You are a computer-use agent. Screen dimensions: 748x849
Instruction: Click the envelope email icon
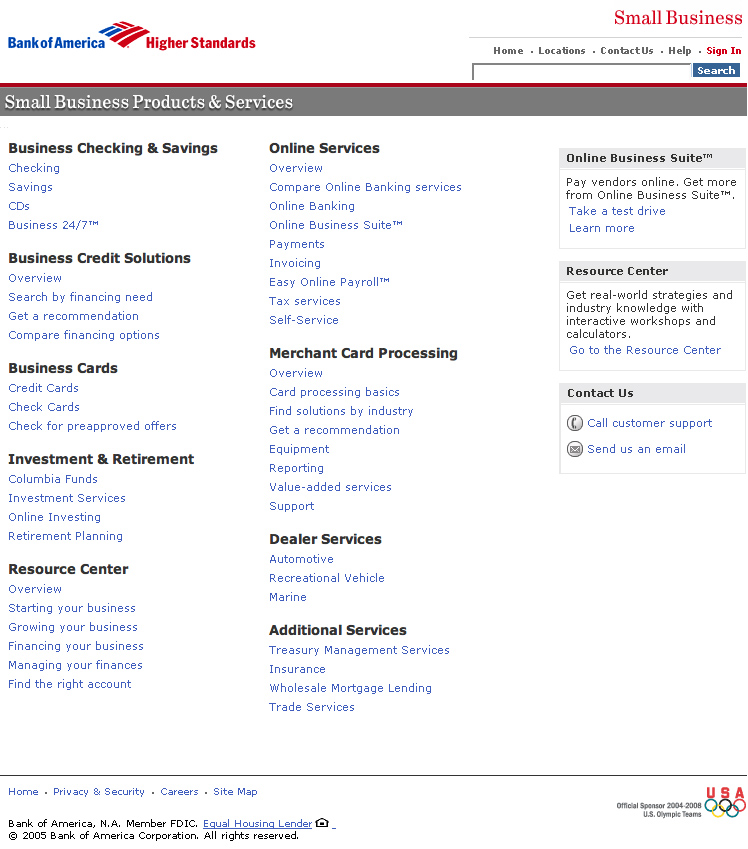pos(575,449)
